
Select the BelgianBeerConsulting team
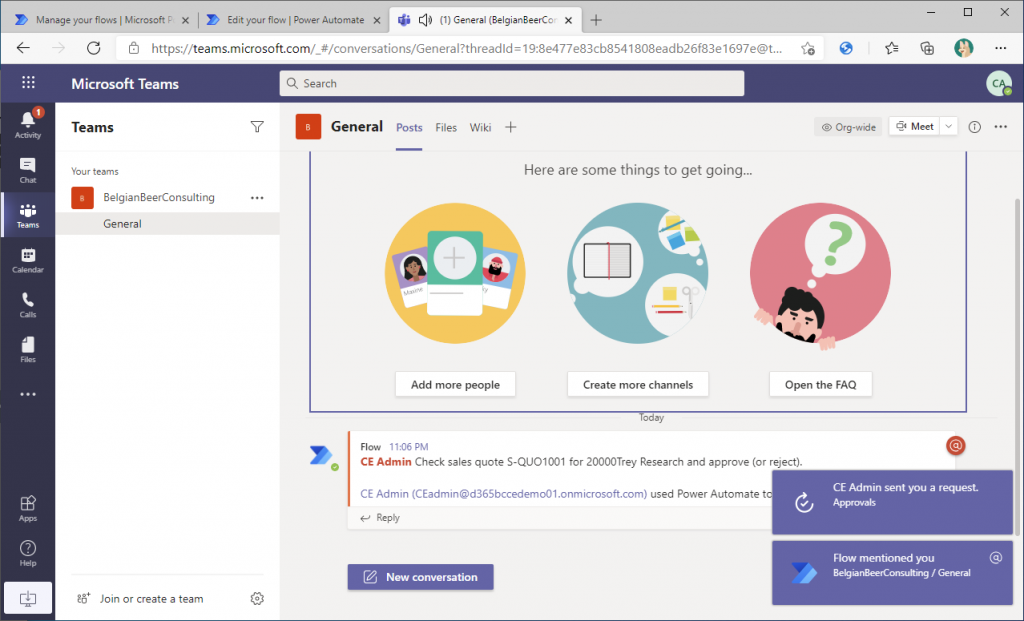click(159, 197)
